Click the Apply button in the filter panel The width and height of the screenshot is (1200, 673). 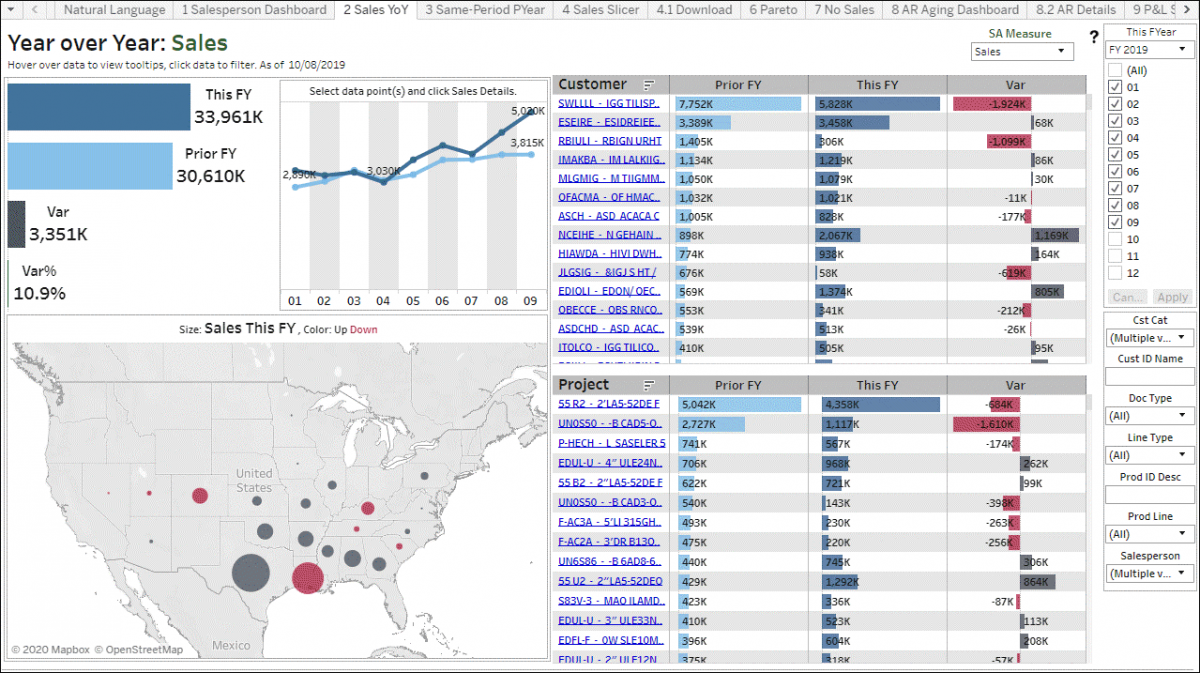1172,296
